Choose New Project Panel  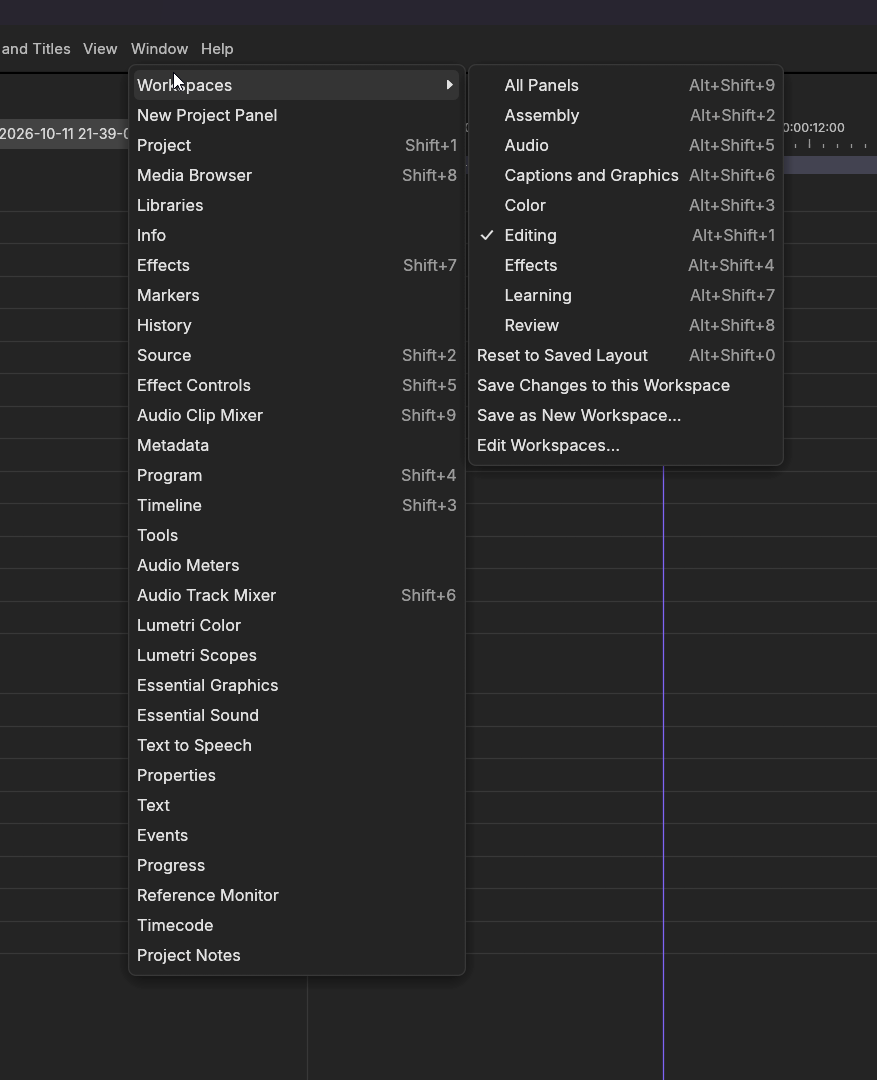click(x=296, y=115)
